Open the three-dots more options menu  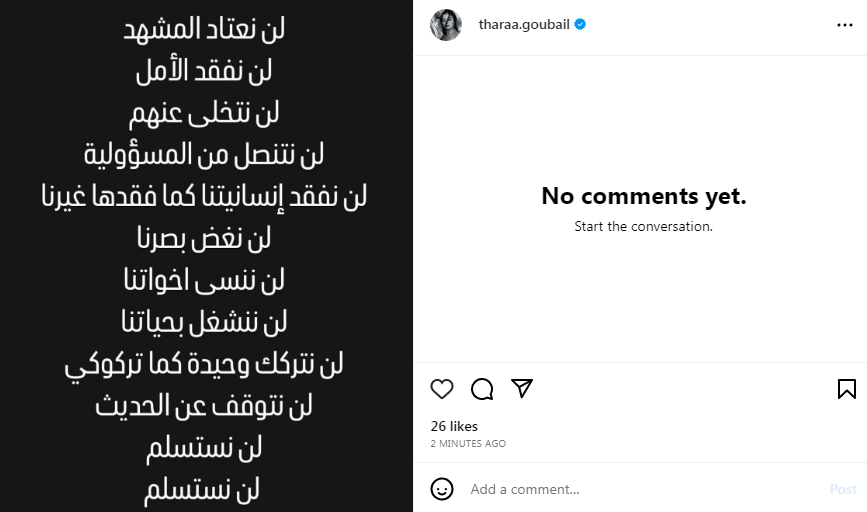tap(845, 25)
